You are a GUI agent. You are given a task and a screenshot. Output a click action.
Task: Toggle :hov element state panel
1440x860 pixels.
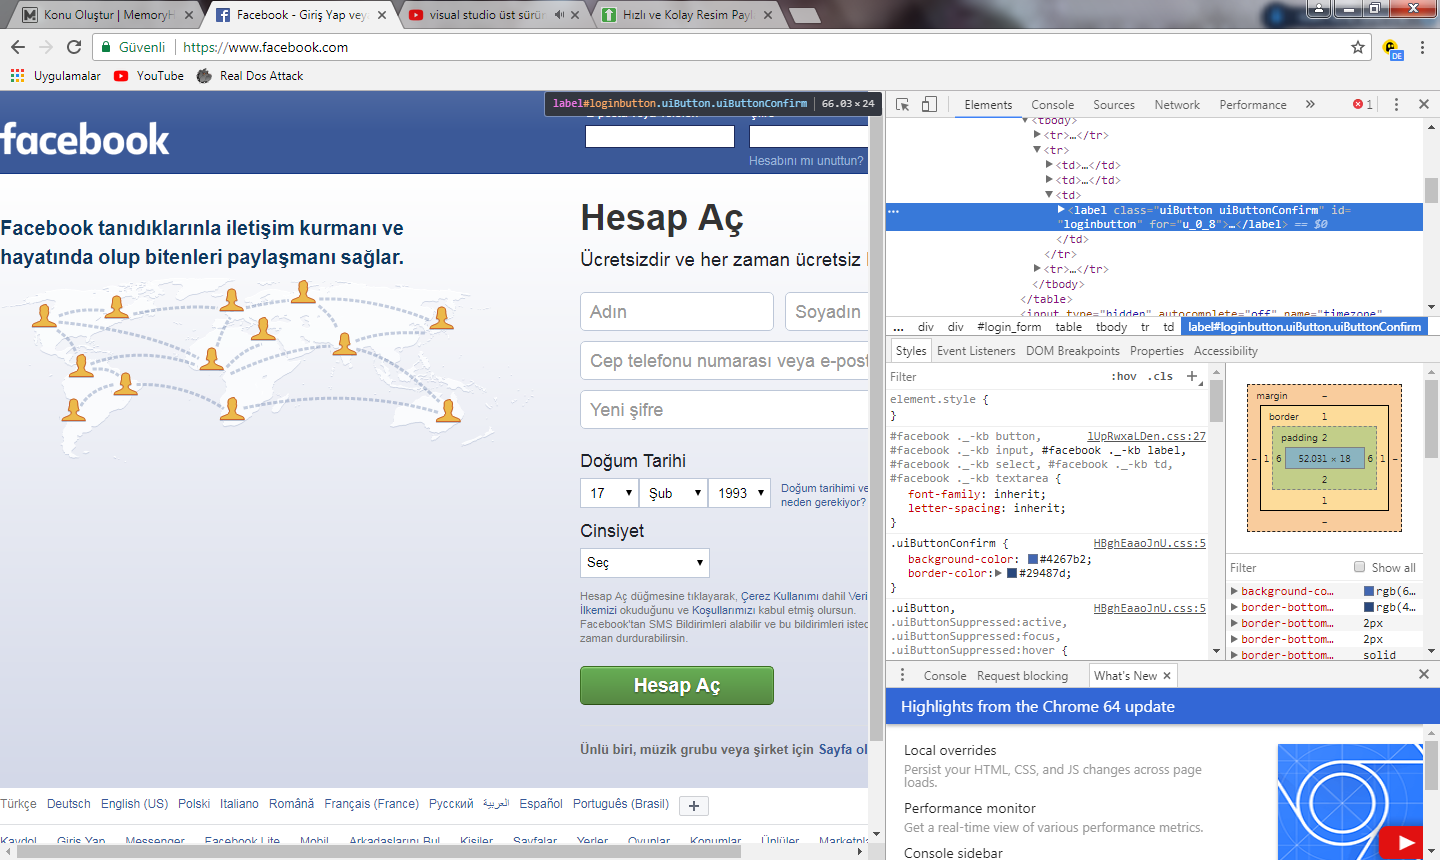[x=1124, y=376]
